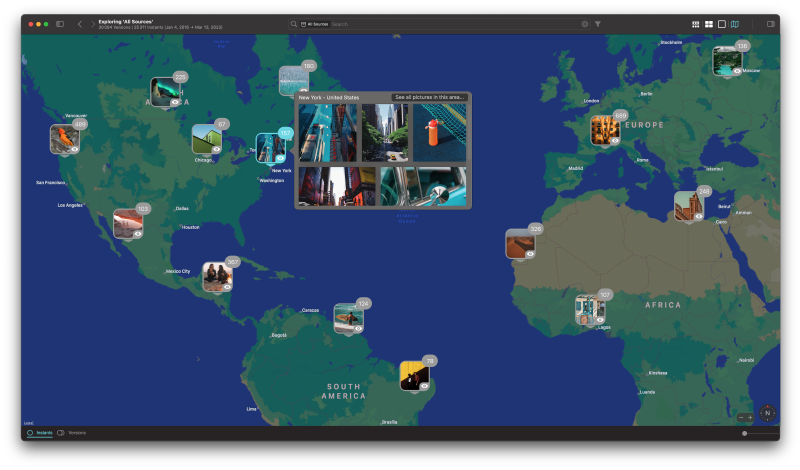Viewport: 800px width, 470px height.
Task: Switch to large grid view
Action: coord(709,24)
